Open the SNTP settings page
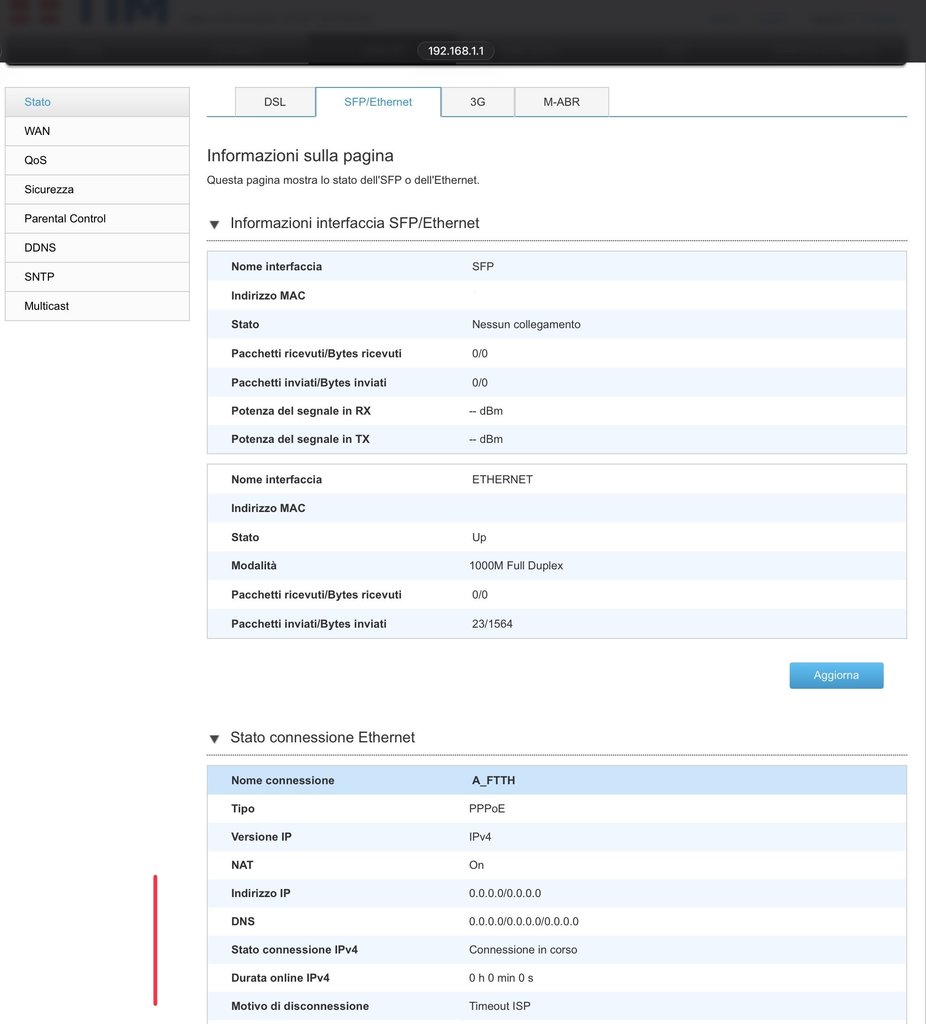The height and width of the screenshot is (1024, 926). point(97,276)
